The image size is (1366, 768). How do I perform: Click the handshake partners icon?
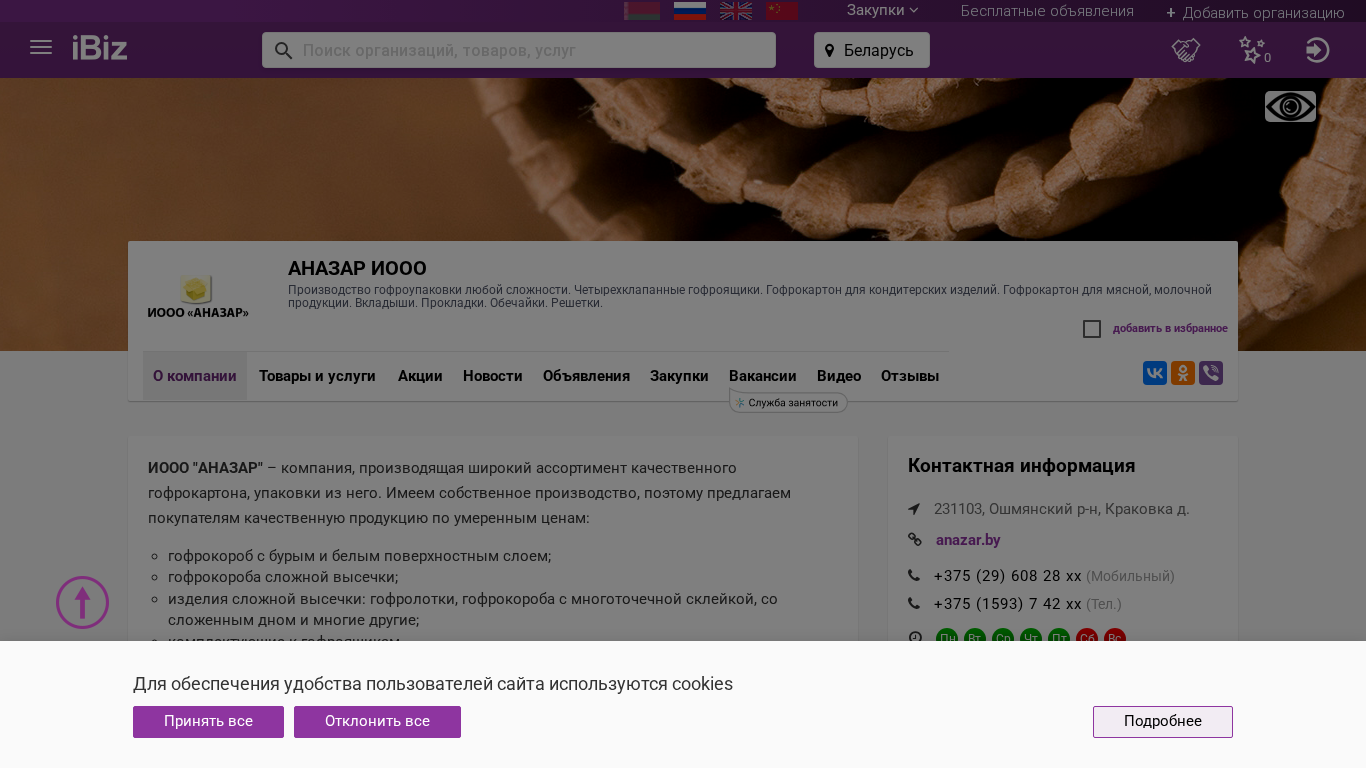pyautogui.click(x=1186, y=50)
